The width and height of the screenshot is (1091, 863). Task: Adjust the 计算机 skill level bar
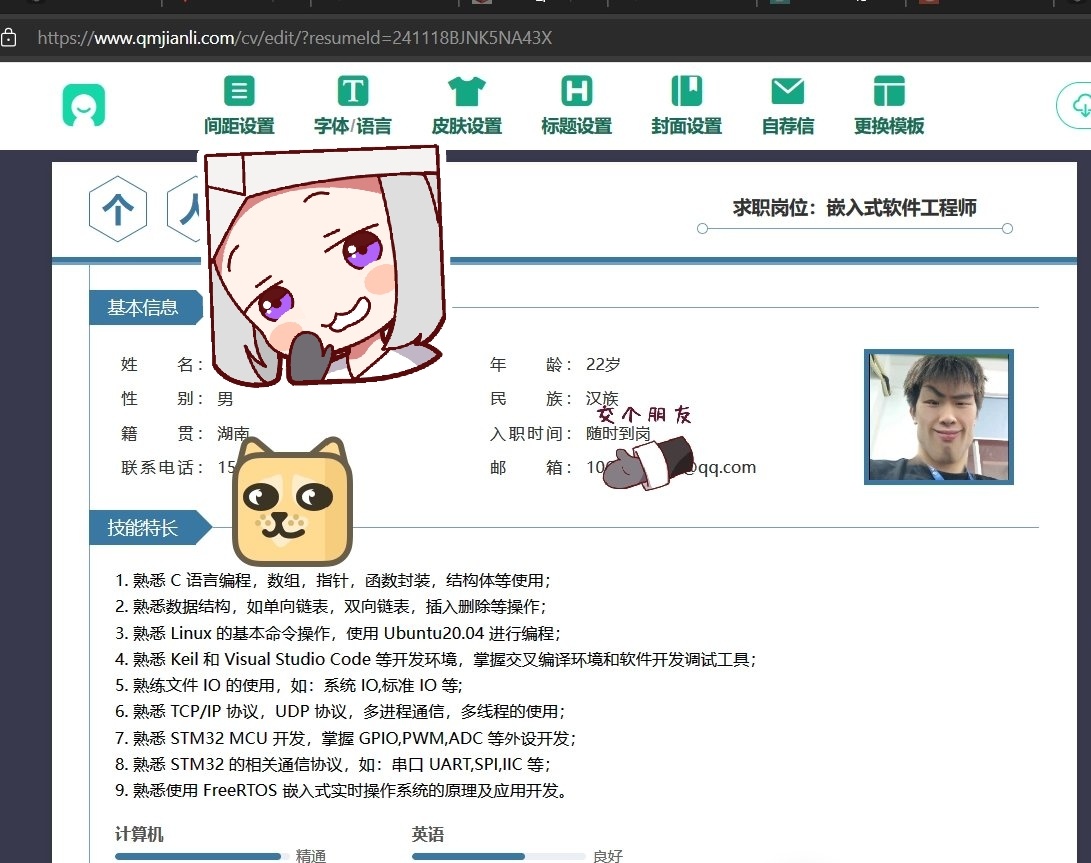pos(200,856)
